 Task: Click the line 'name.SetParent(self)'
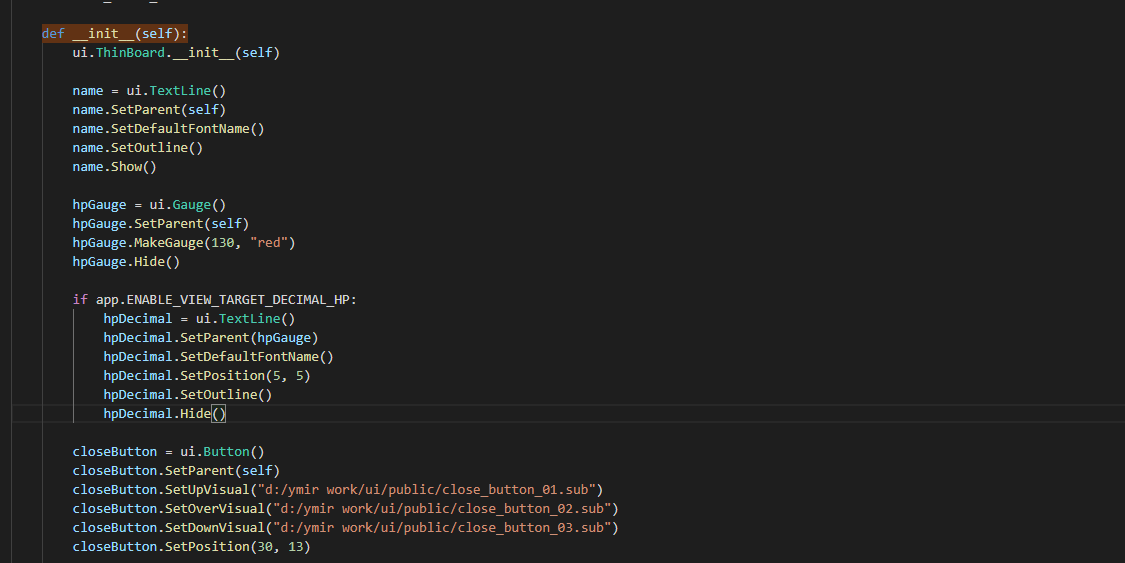(149, 110)
